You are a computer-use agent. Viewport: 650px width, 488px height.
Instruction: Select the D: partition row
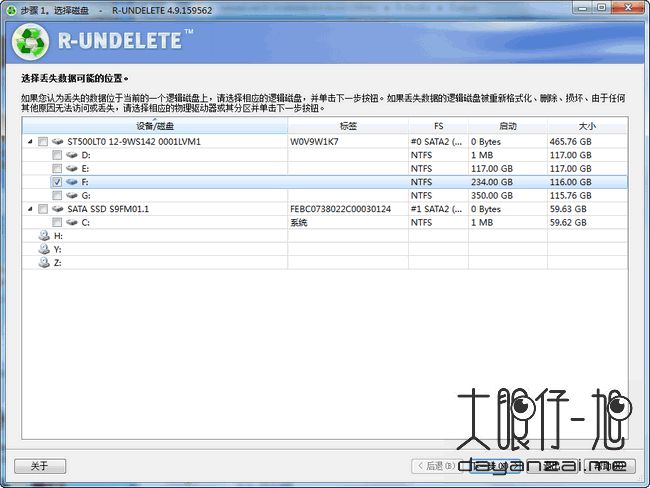[325, 155]
